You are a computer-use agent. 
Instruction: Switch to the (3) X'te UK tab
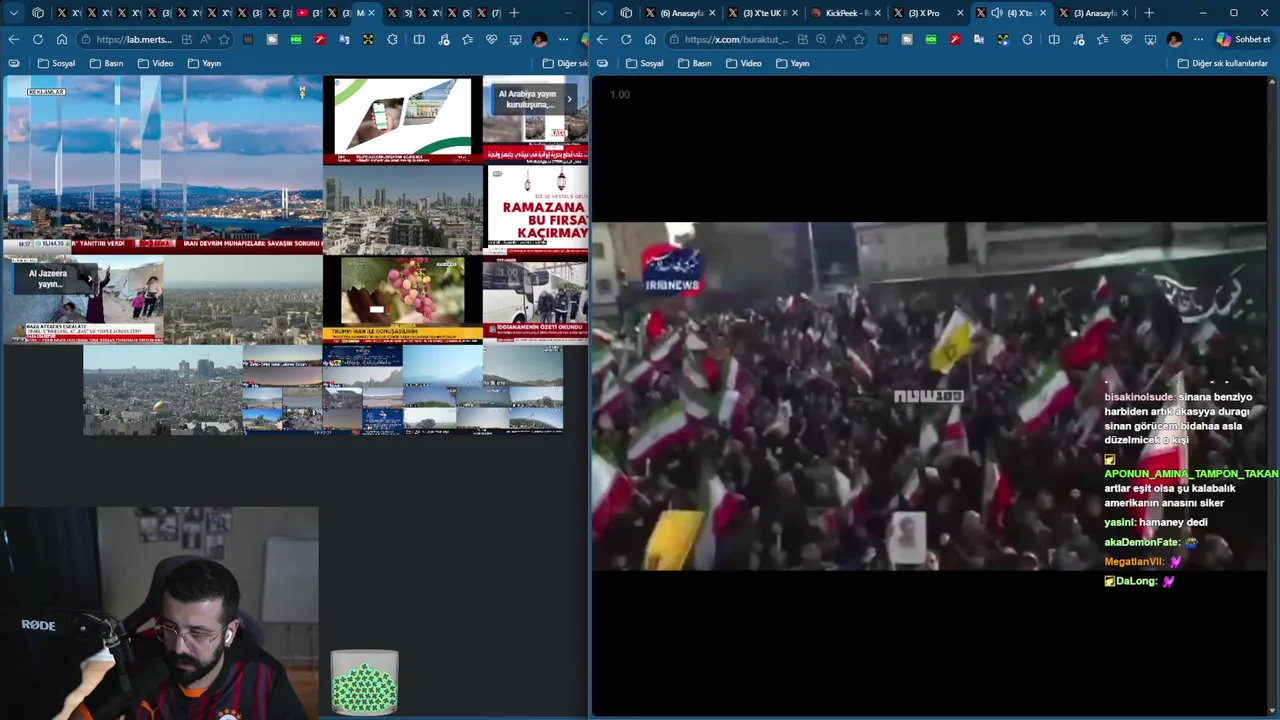click(x=764, y=13)
